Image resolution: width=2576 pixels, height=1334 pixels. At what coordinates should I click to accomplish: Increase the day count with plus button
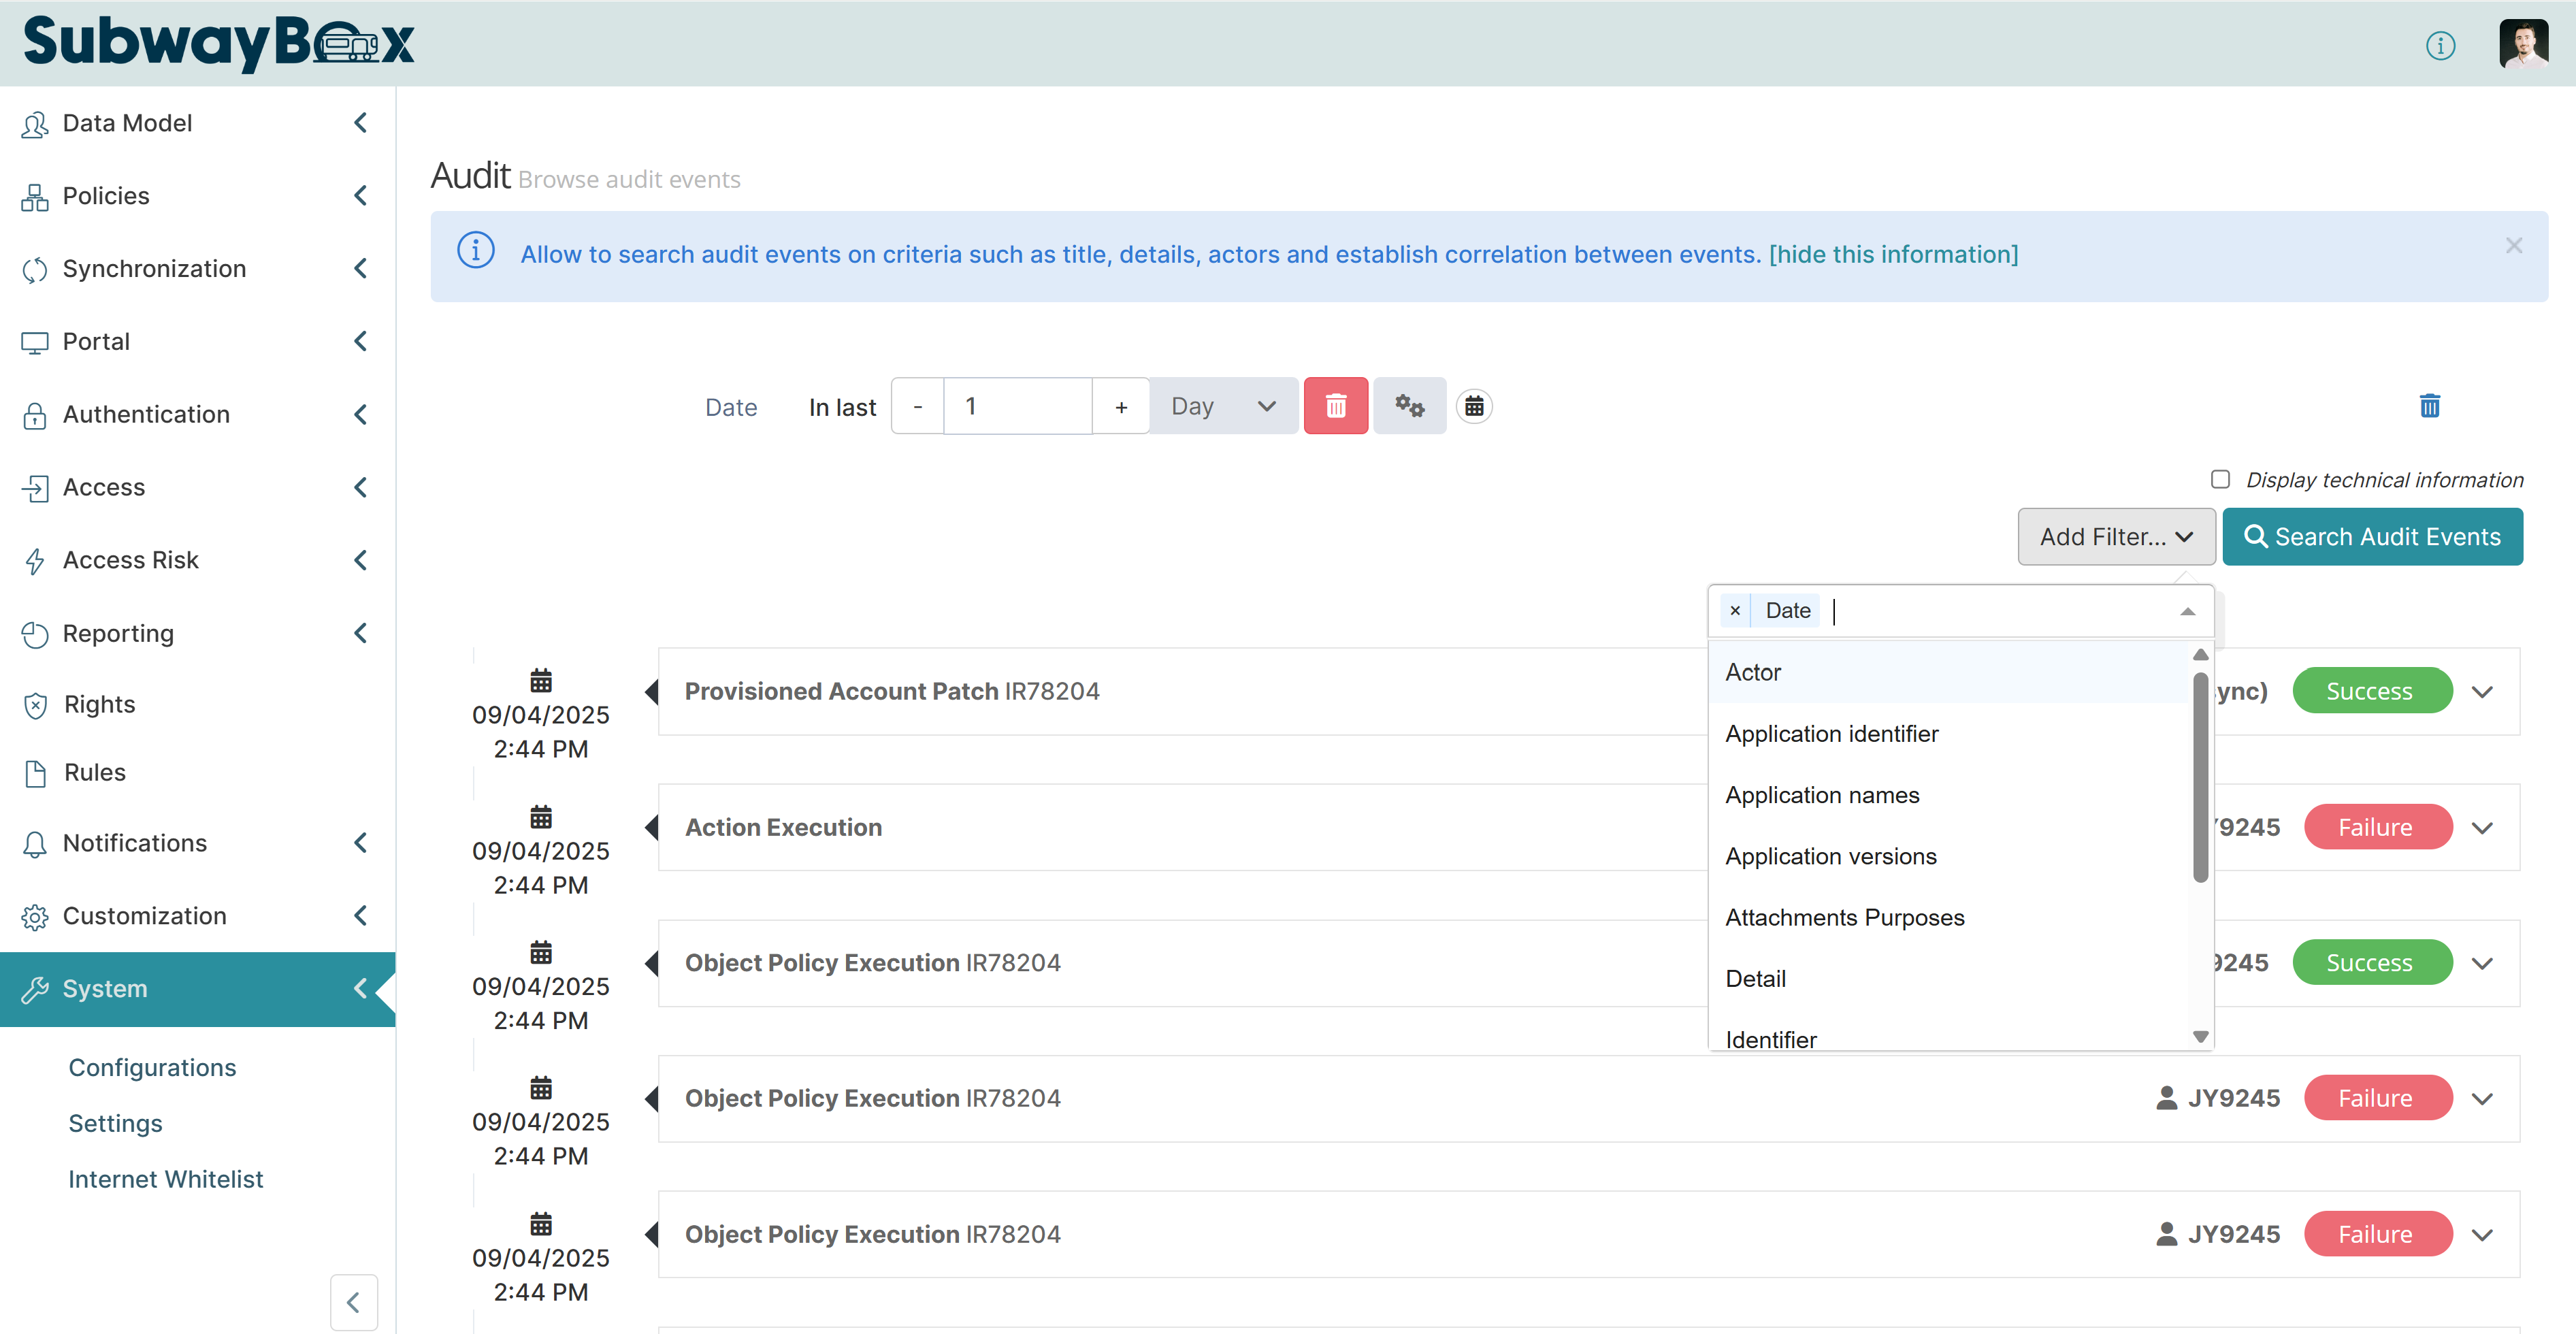click(1121, 406)
